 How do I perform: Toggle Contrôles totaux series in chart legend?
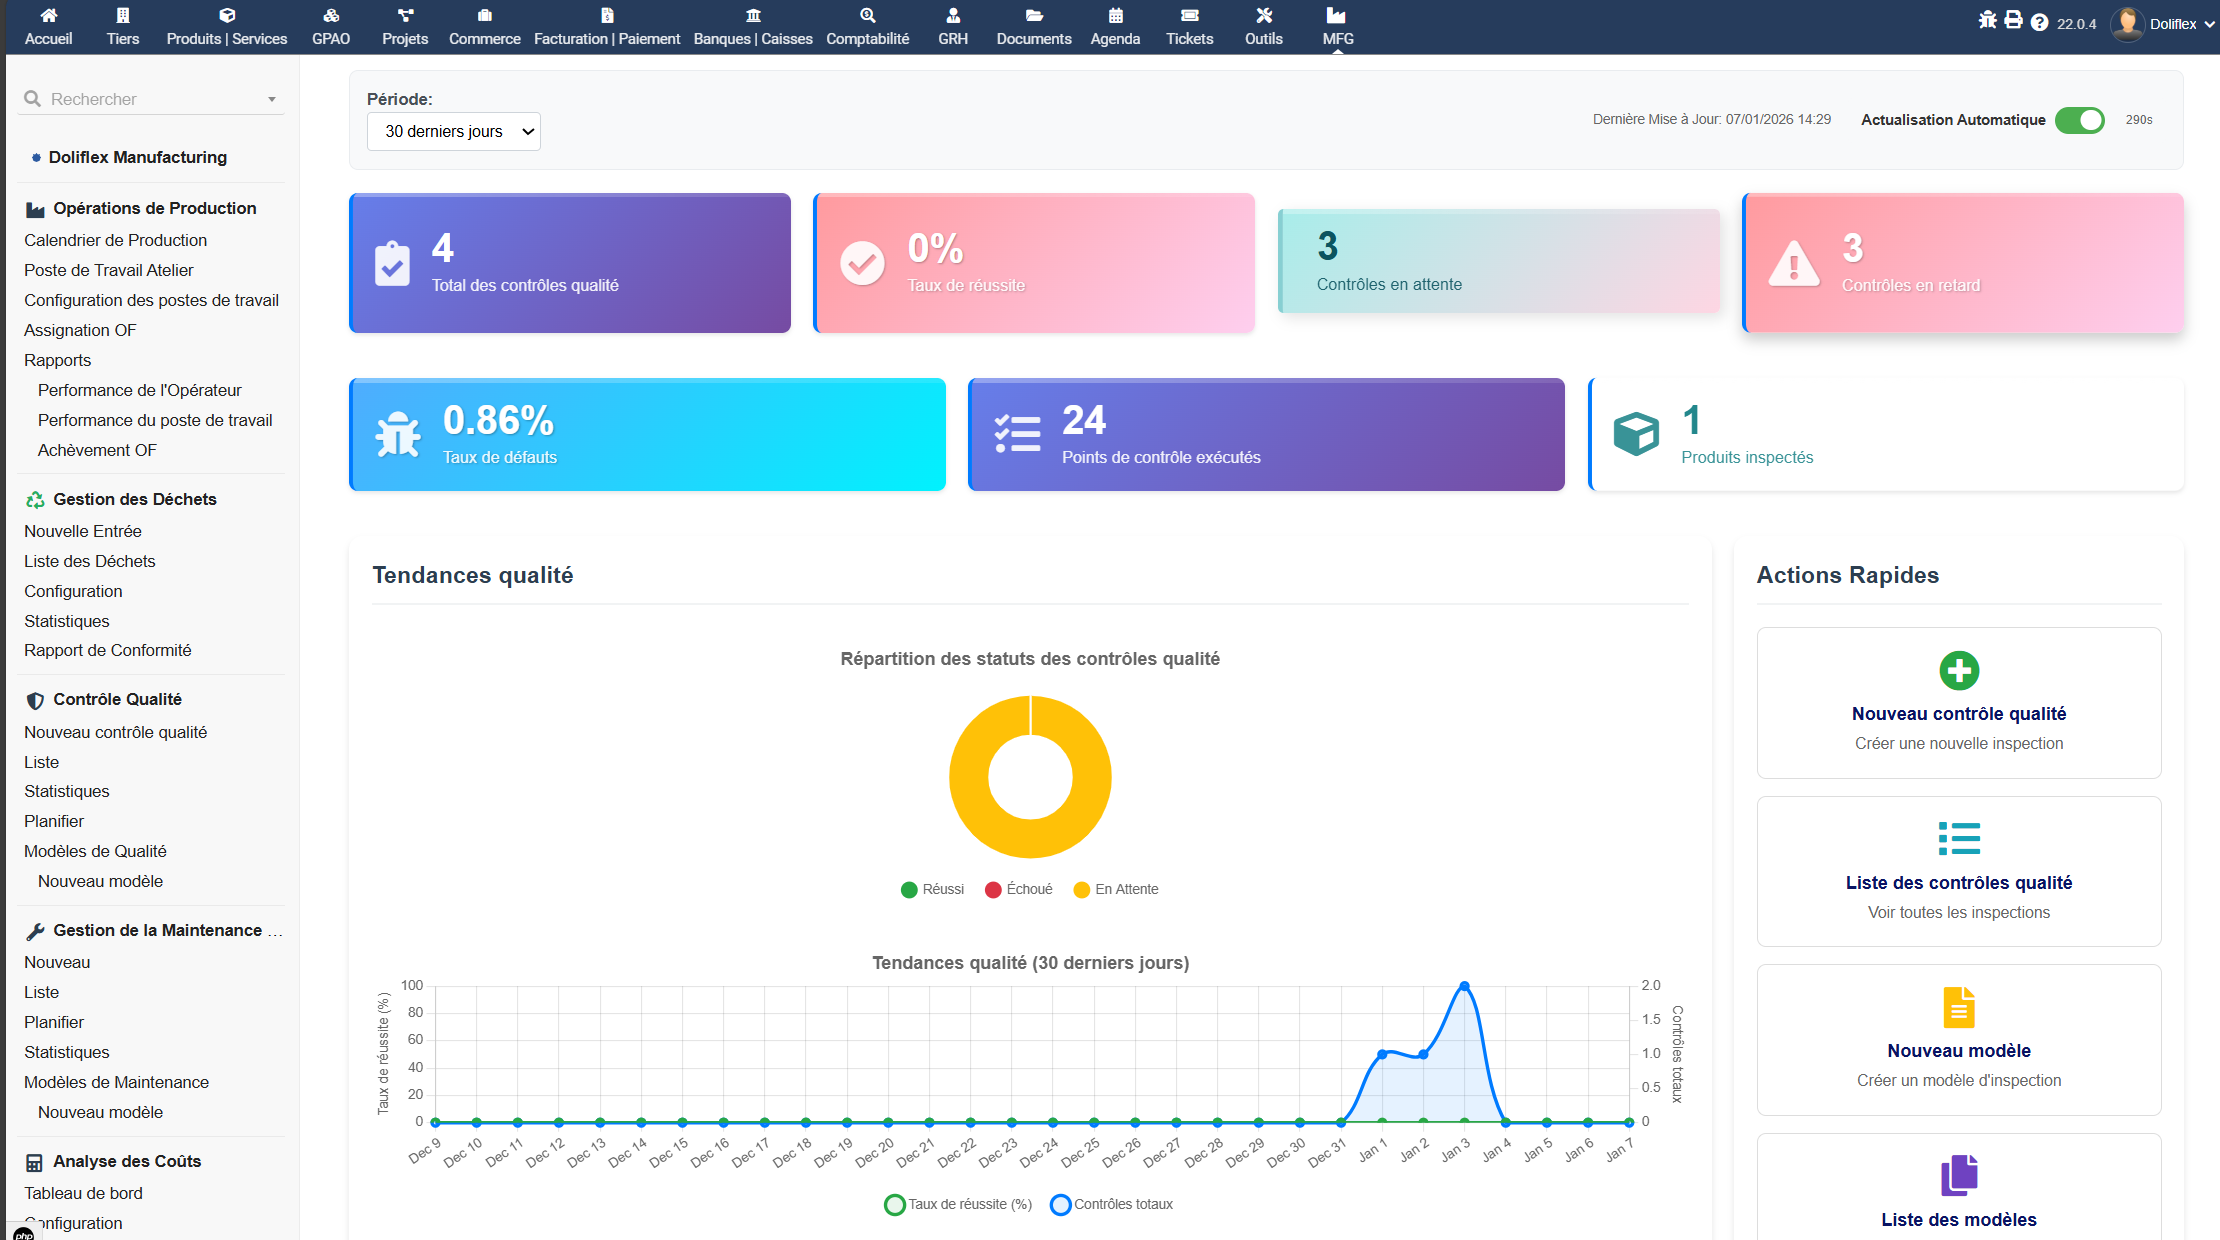1111,1204
